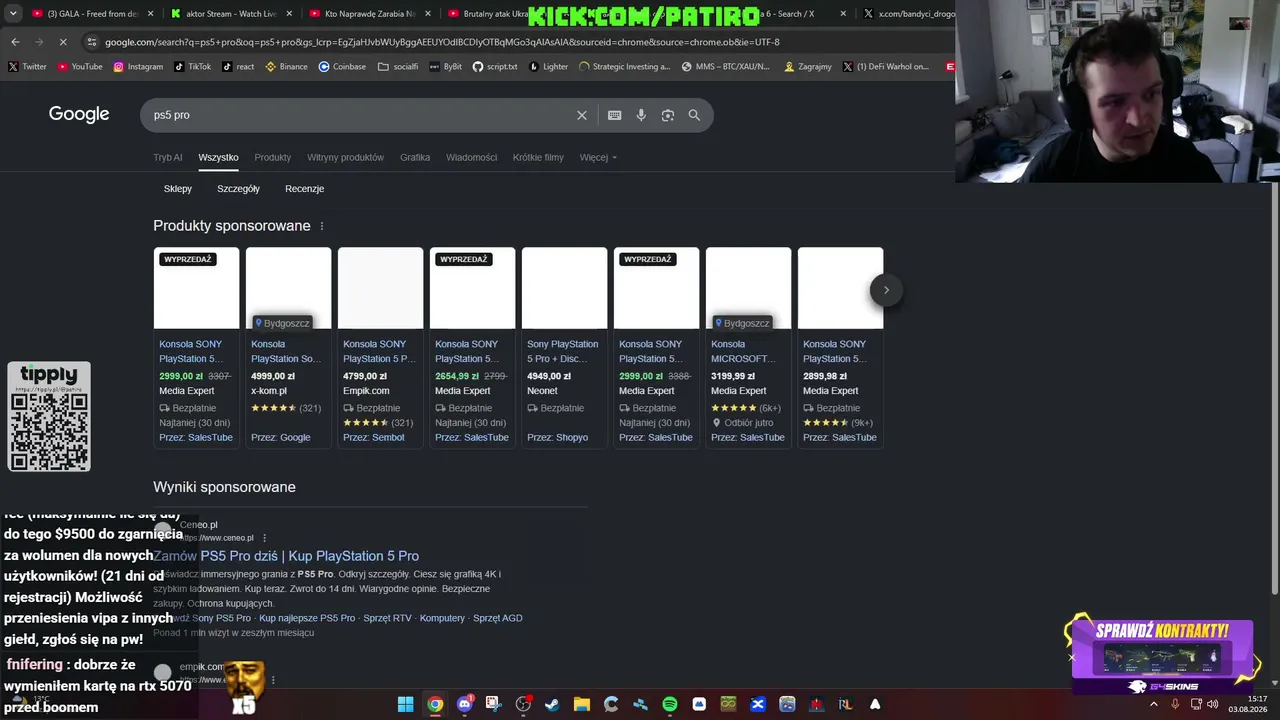Select the Witryny produktów search tab

pos(345,157)
